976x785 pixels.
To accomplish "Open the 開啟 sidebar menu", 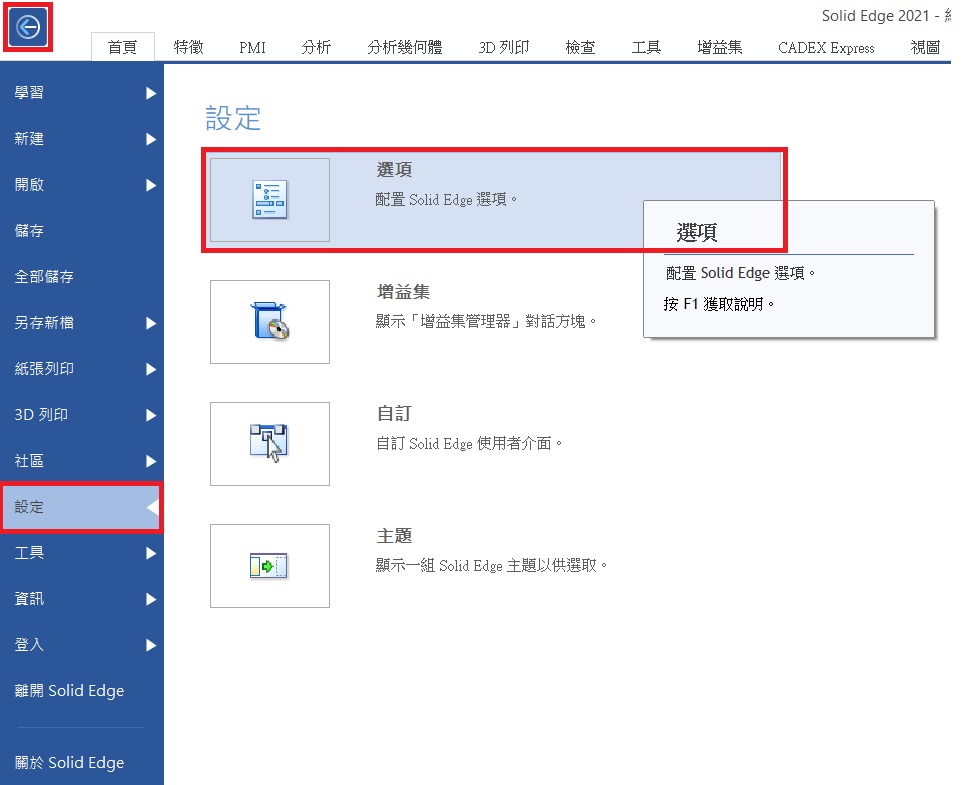I will pos(82,185).
